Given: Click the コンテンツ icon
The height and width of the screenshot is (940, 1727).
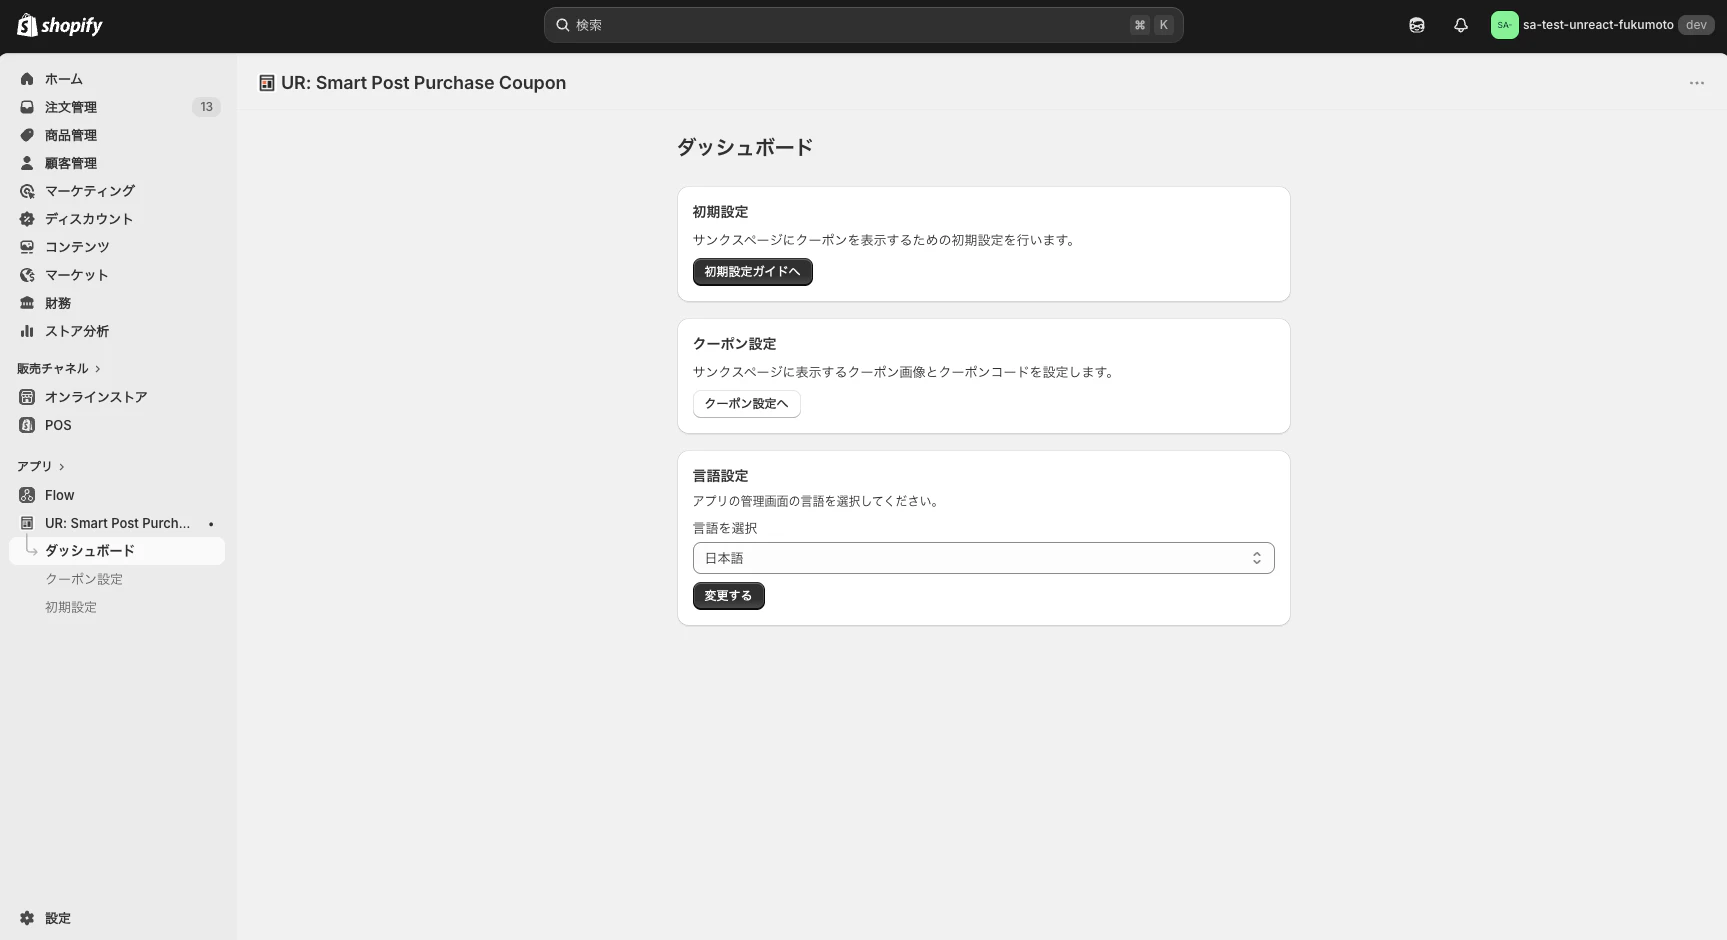Looking at the screenshot, I should (x=27, y=247).
